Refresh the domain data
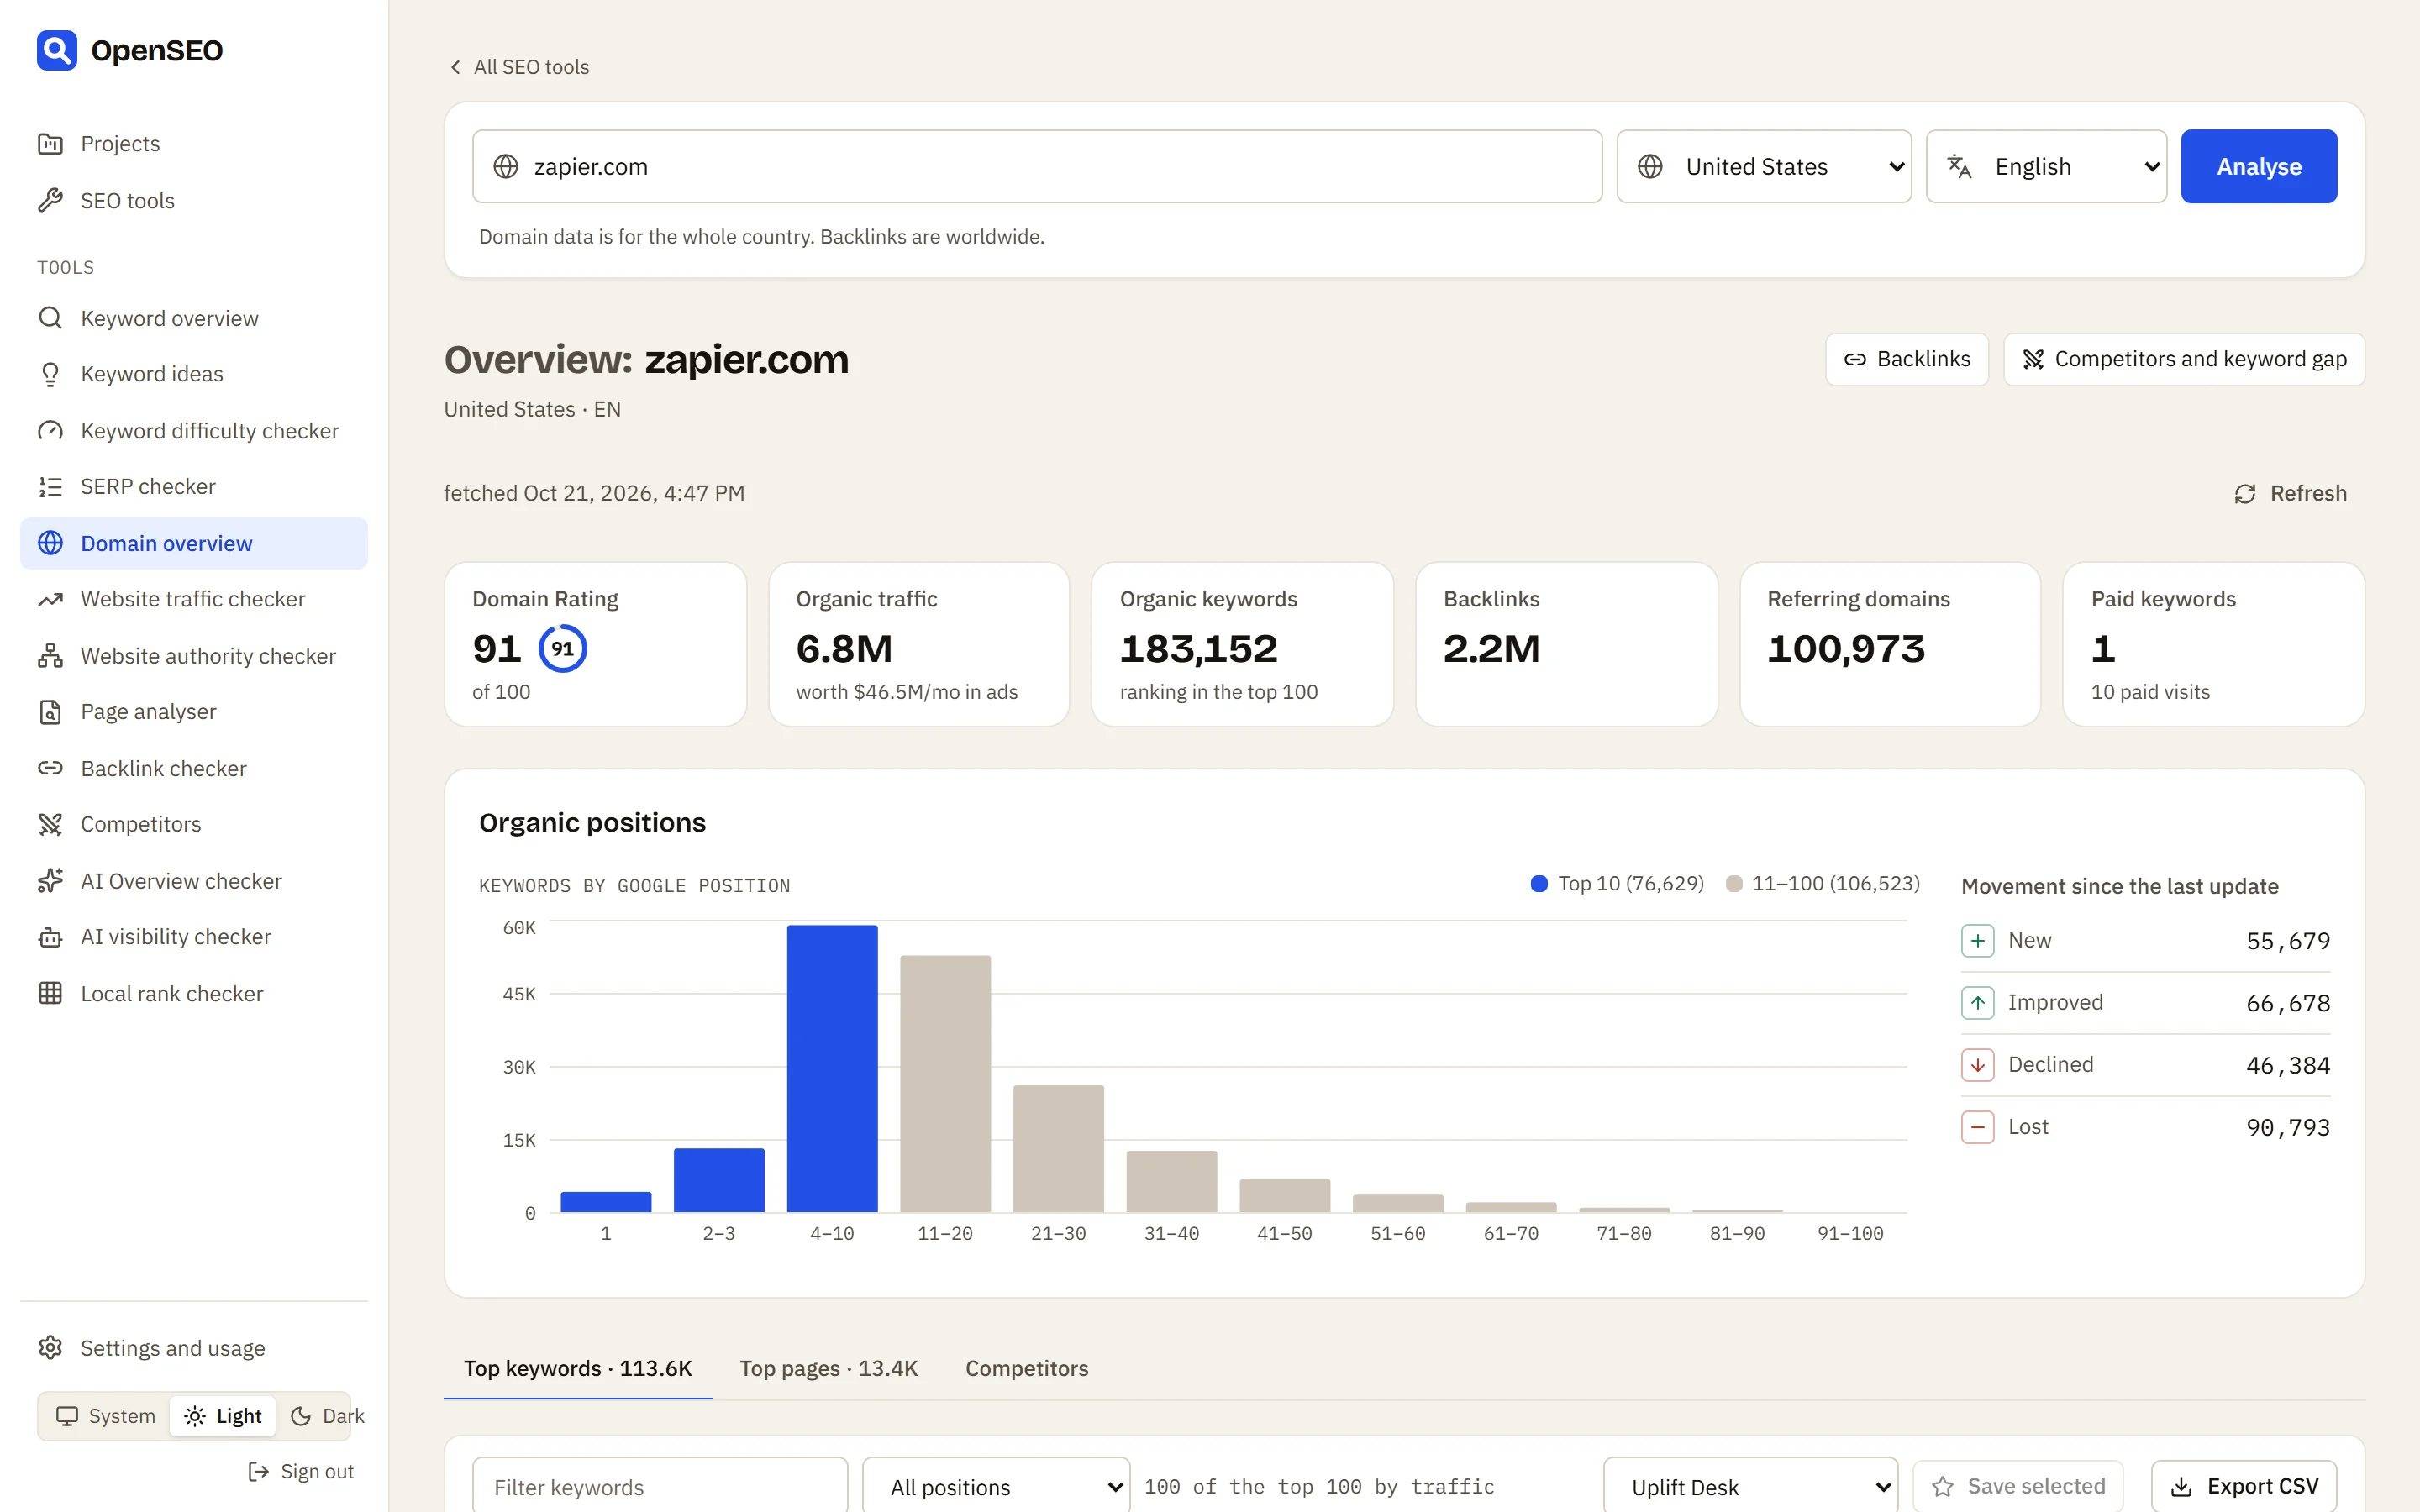2420x1512 pixels. pyautogui.click(x=2290, y=493)
